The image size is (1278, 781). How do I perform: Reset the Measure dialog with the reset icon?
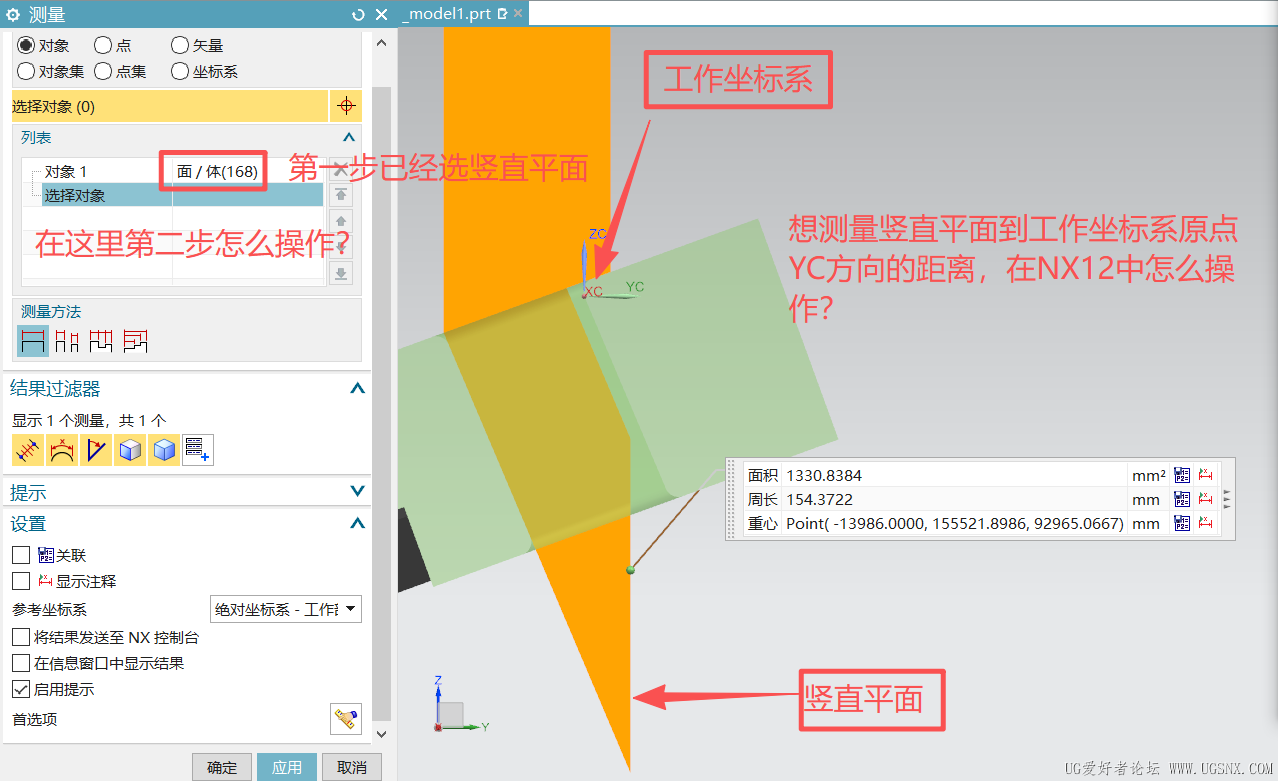click(359, 14)
